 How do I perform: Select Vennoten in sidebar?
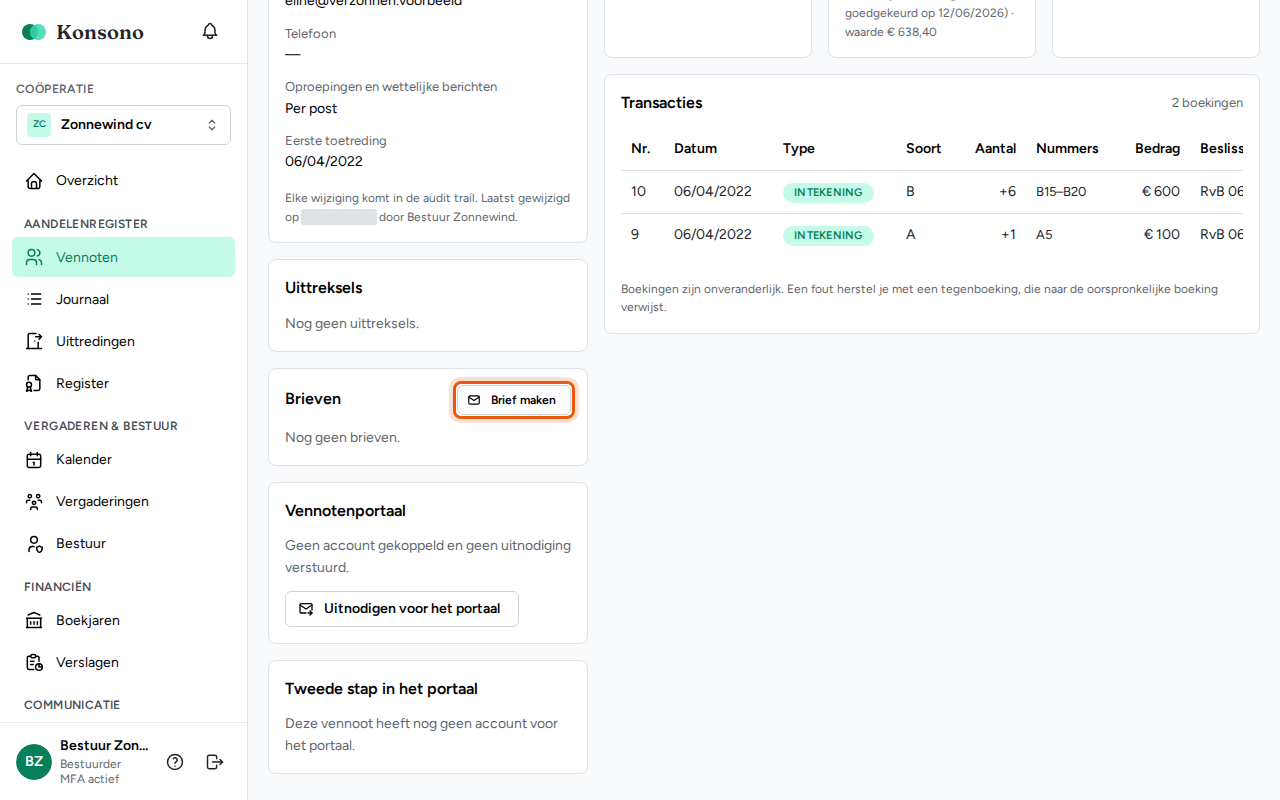[123, 257]
